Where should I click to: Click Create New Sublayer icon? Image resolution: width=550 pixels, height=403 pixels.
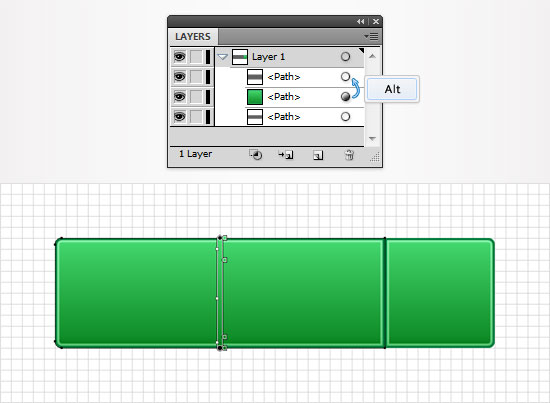(x=286, y=155)
